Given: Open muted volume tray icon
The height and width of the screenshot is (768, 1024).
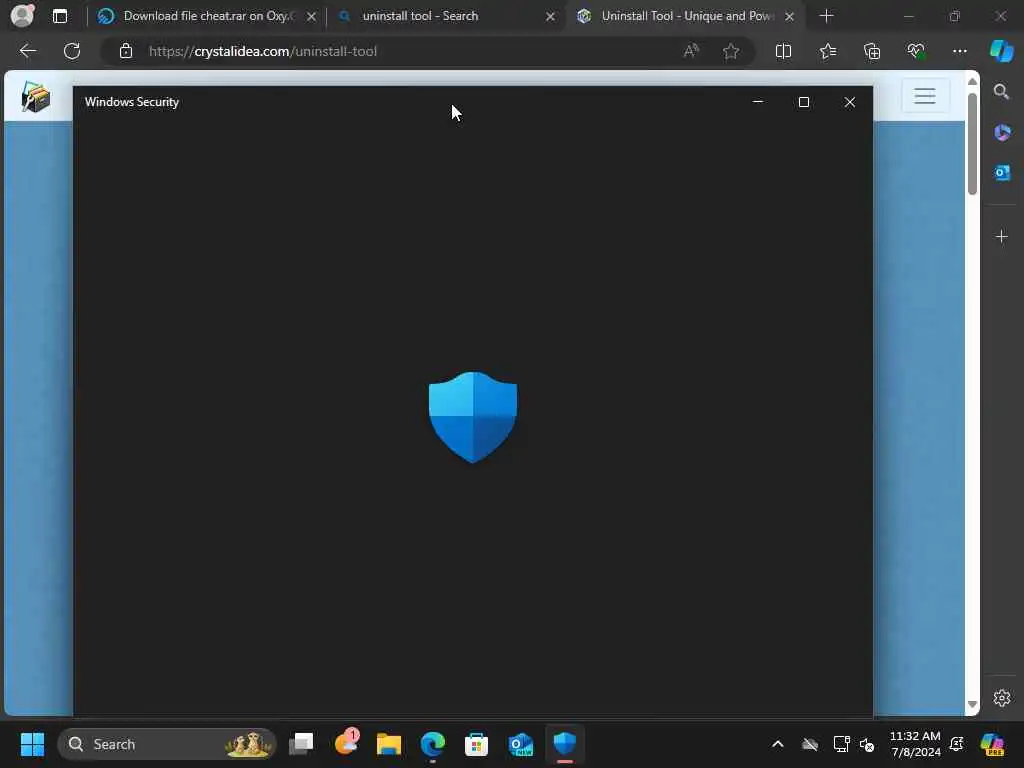Looking at the screenshot, I should pos(867,744).
